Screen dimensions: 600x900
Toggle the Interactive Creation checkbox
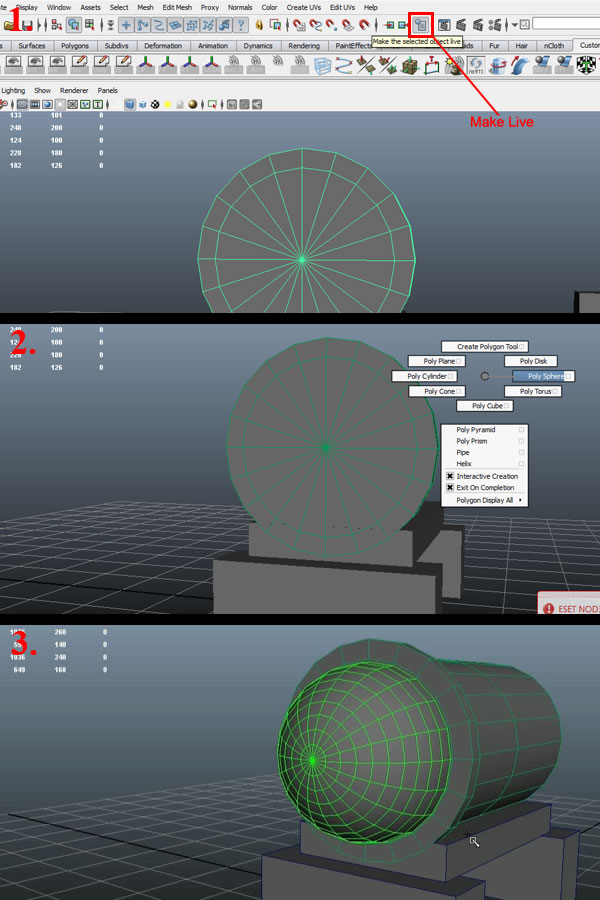[450, 476]
